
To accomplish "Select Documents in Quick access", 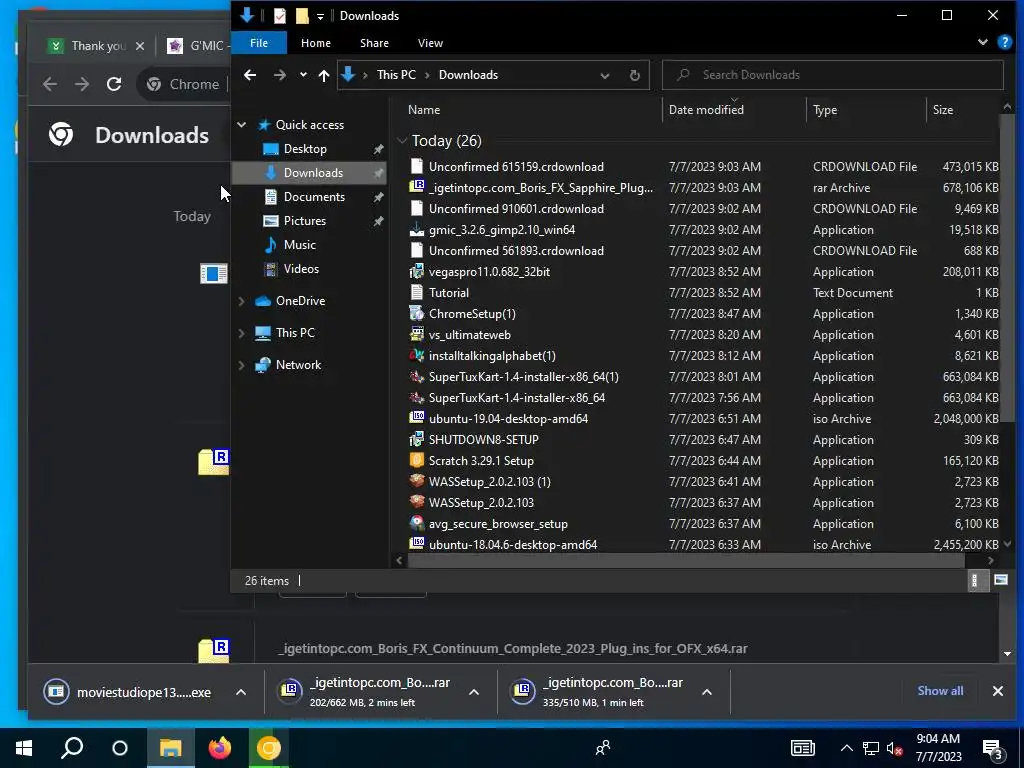I will point(314,197).
